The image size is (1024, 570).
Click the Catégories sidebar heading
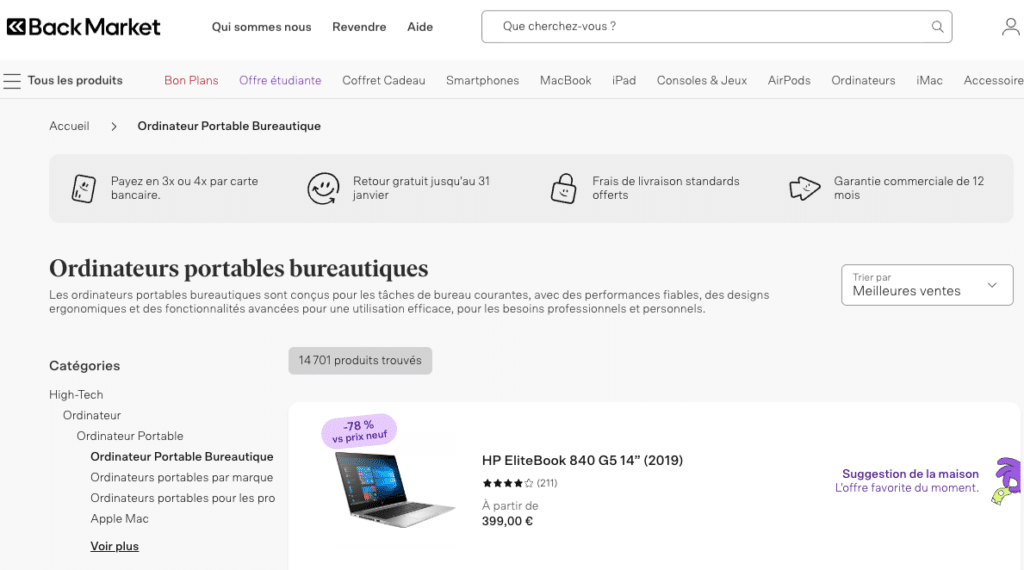[85, 366]
